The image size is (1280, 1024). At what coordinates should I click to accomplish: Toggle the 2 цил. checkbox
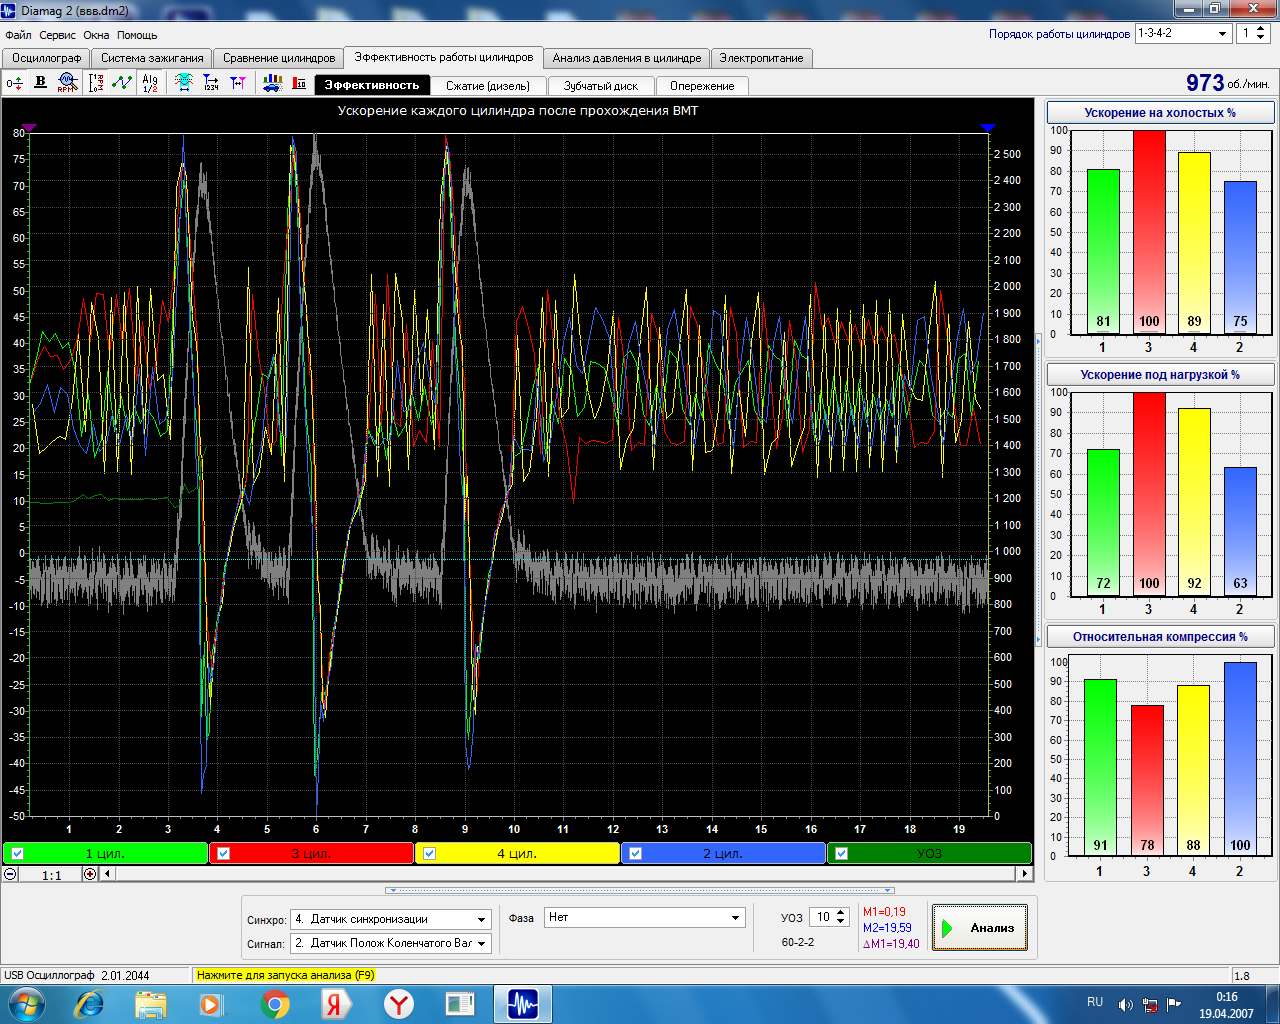click(636, 854)
